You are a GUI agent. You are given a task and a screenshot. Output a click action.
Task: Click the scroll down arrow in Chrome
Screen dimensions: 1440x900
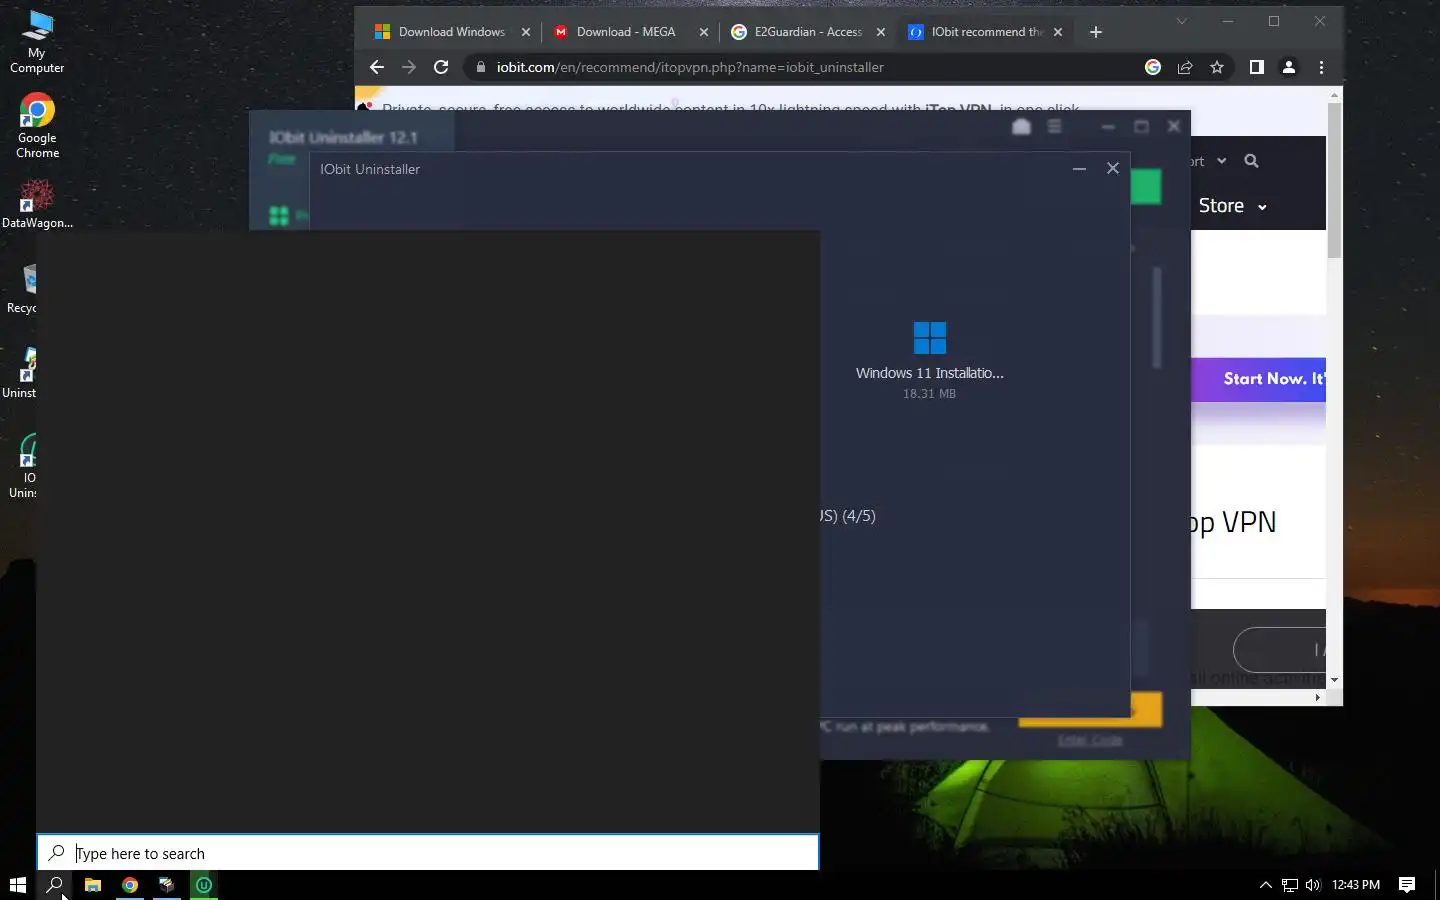[x=1334, y=680]
